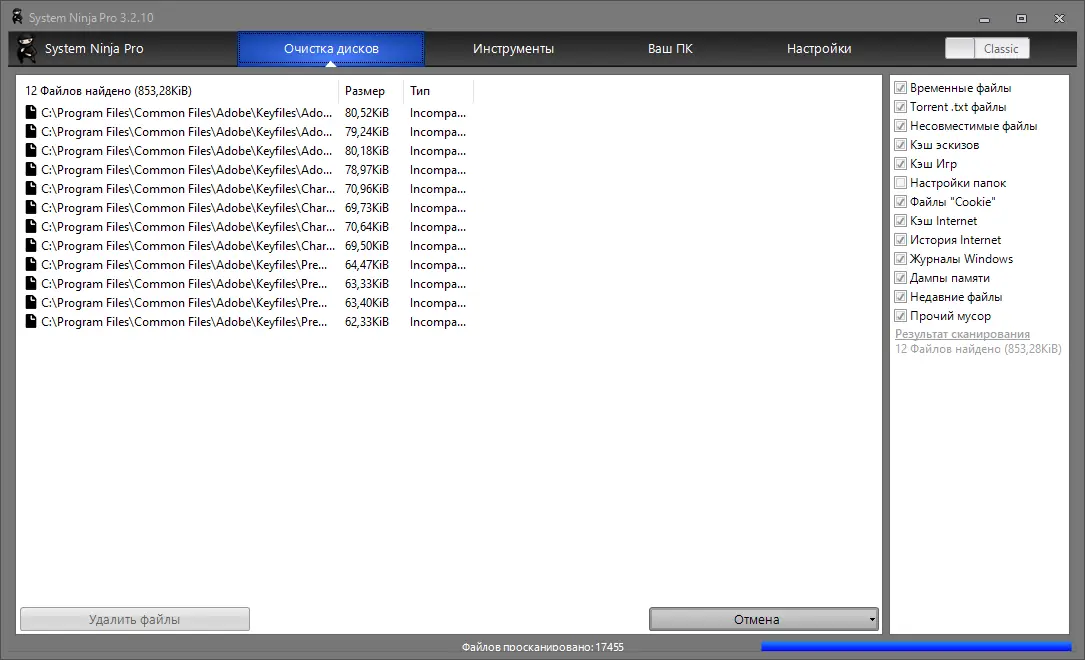This screenshot has width=1085, height=660.
Task: Maximize the System Ninja Pro window
Action: 1021,19
